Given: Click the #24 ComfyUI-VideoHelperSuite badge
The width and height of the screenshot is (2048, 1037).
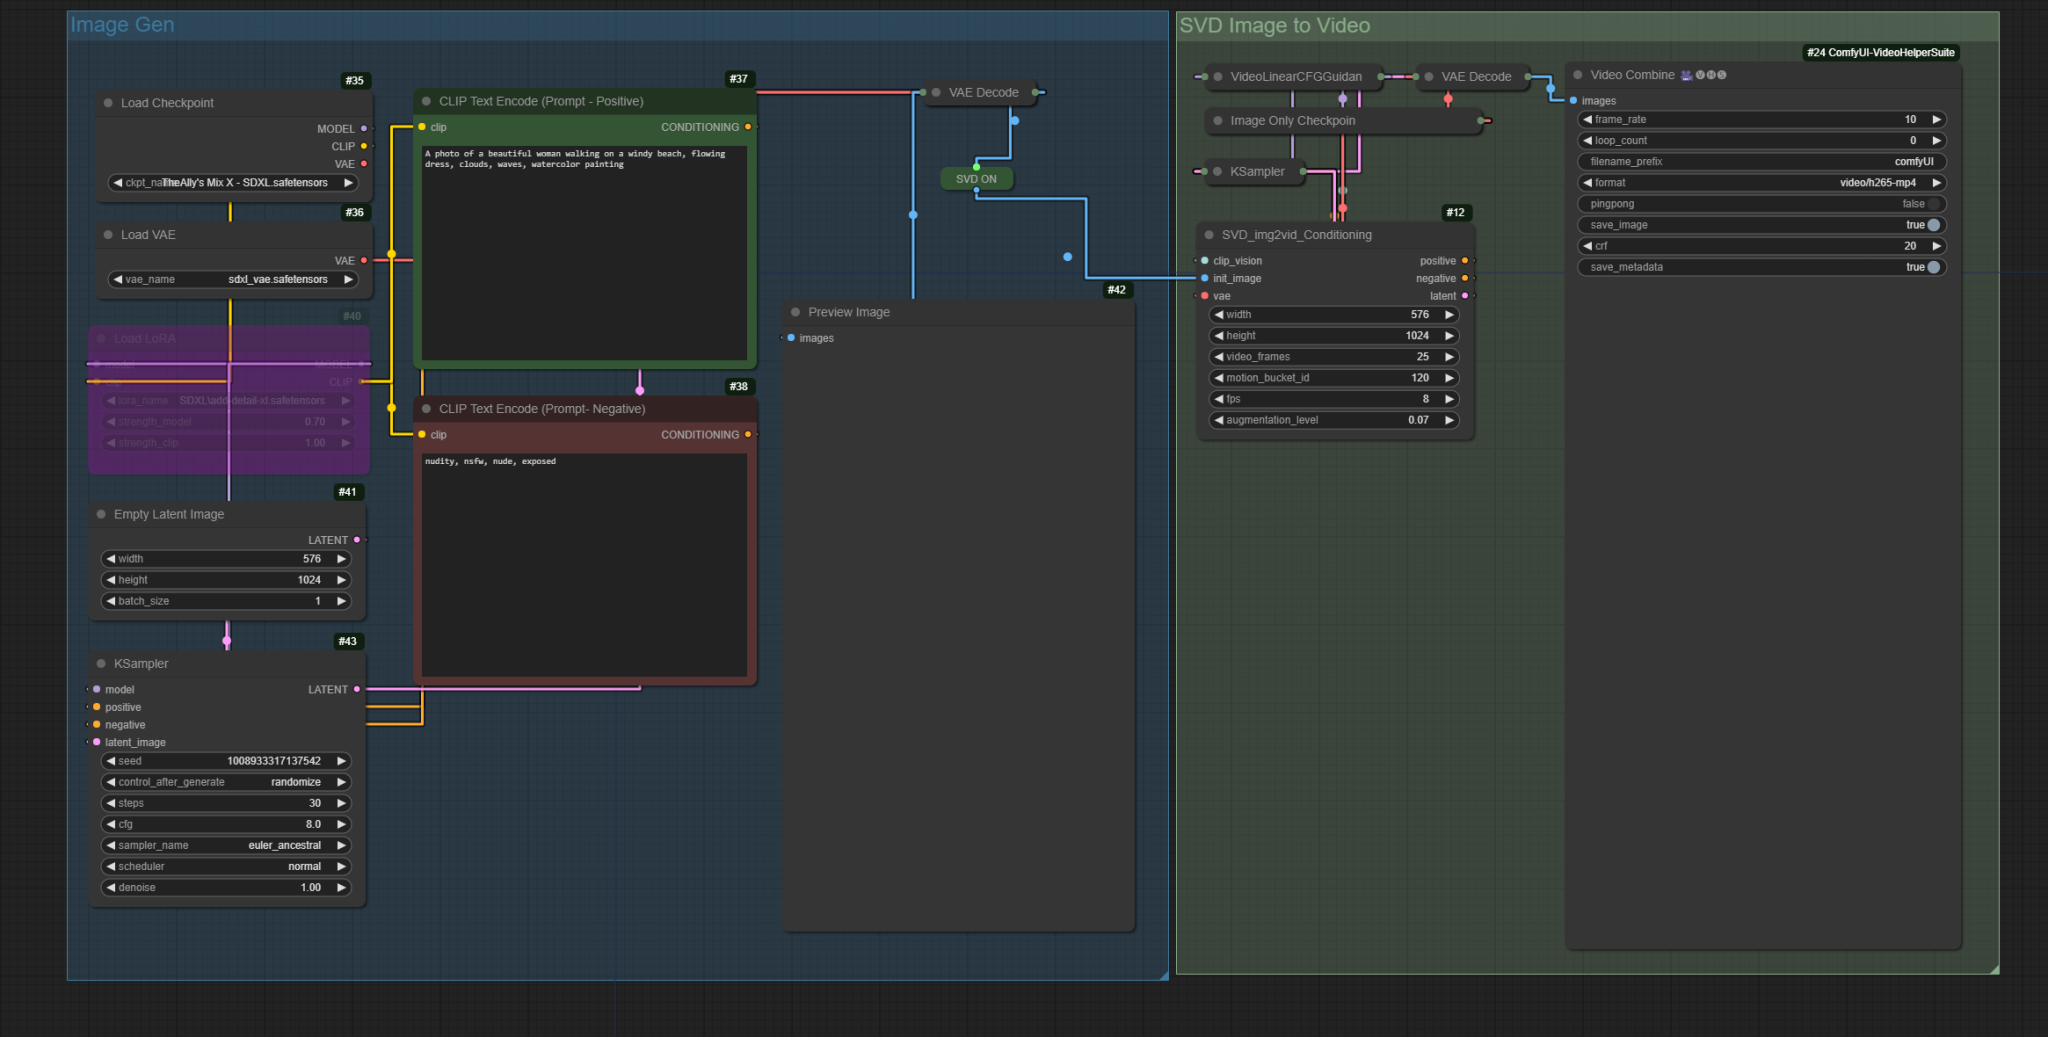Looking at the screenshot, I should [x=1880, y=53].
